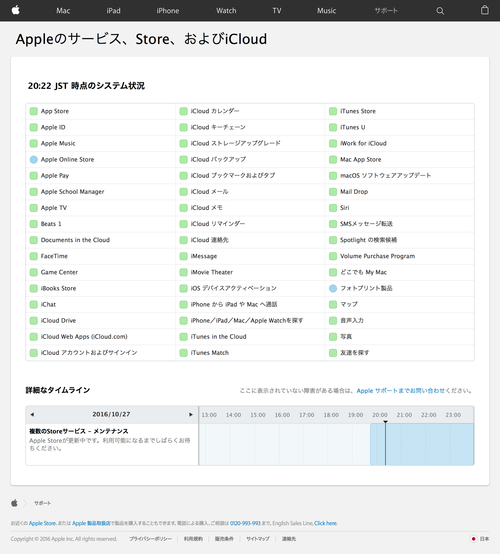Click the iWork for iCloud entry
The image size is (500, 554).
click(363, 143)
